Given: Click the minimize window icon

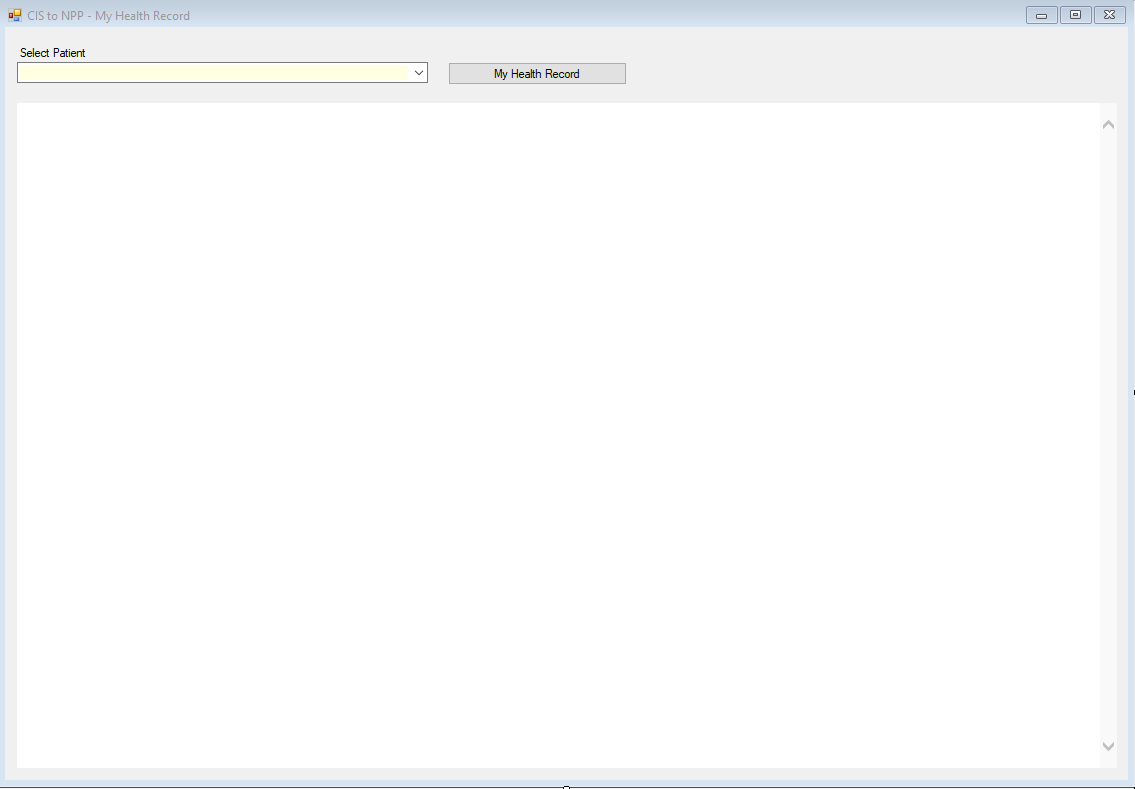Looking at the screenshot, I should coord(1040,14).
